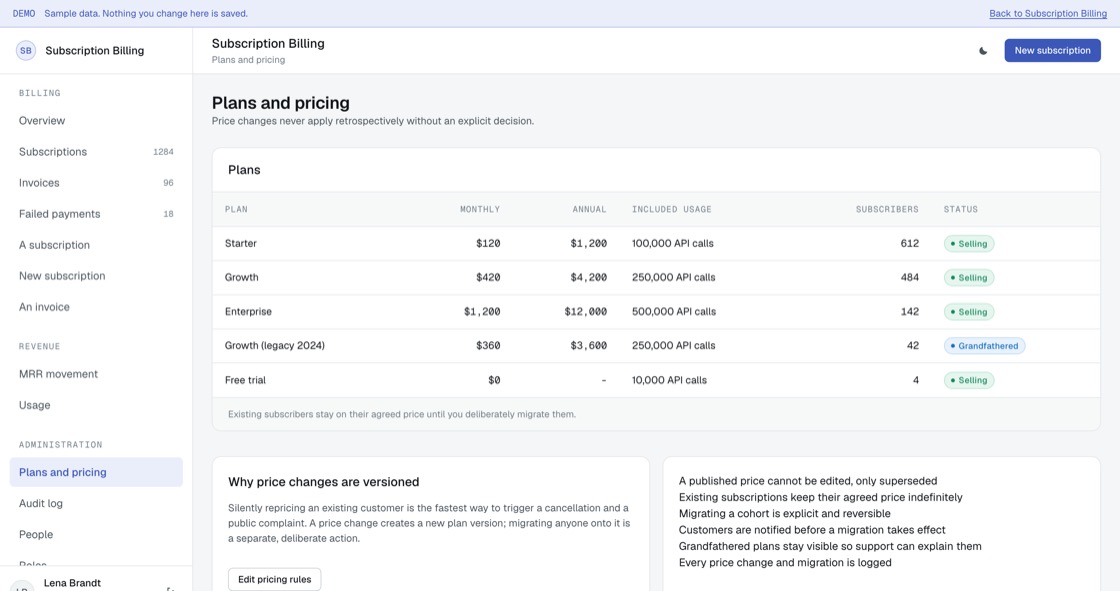
Task: Click the Starter plan name
Action: point(241,244)
